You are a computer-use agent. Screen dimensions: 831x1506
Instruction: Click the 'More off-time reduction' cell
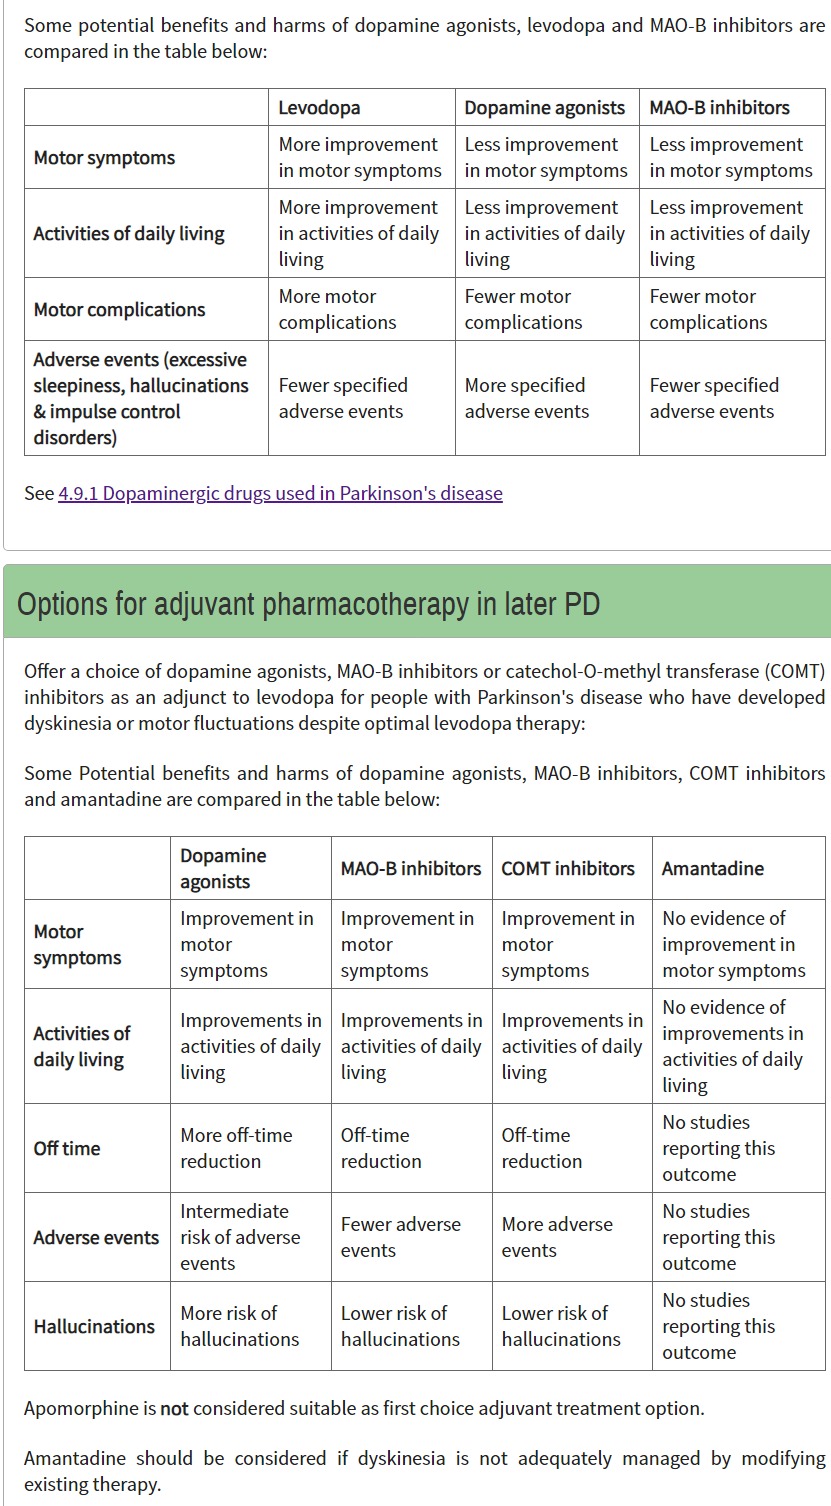(237, 1148)
